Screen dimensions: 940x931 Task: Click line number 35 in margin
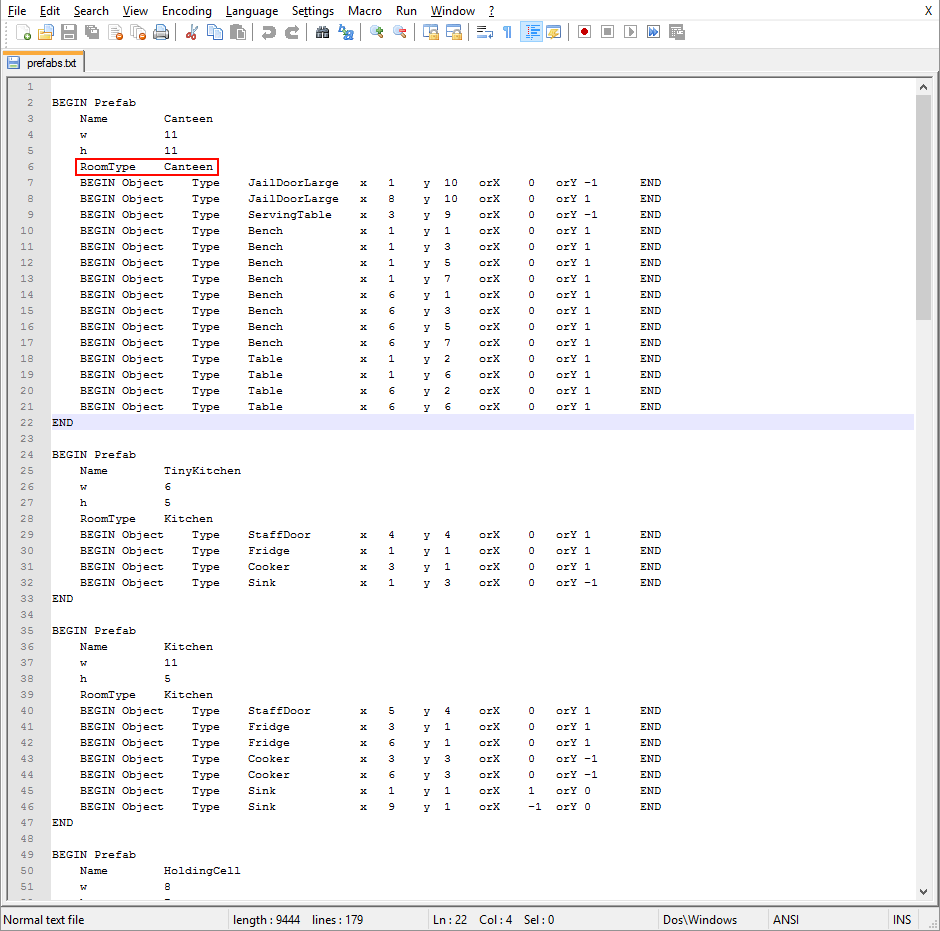27,631
